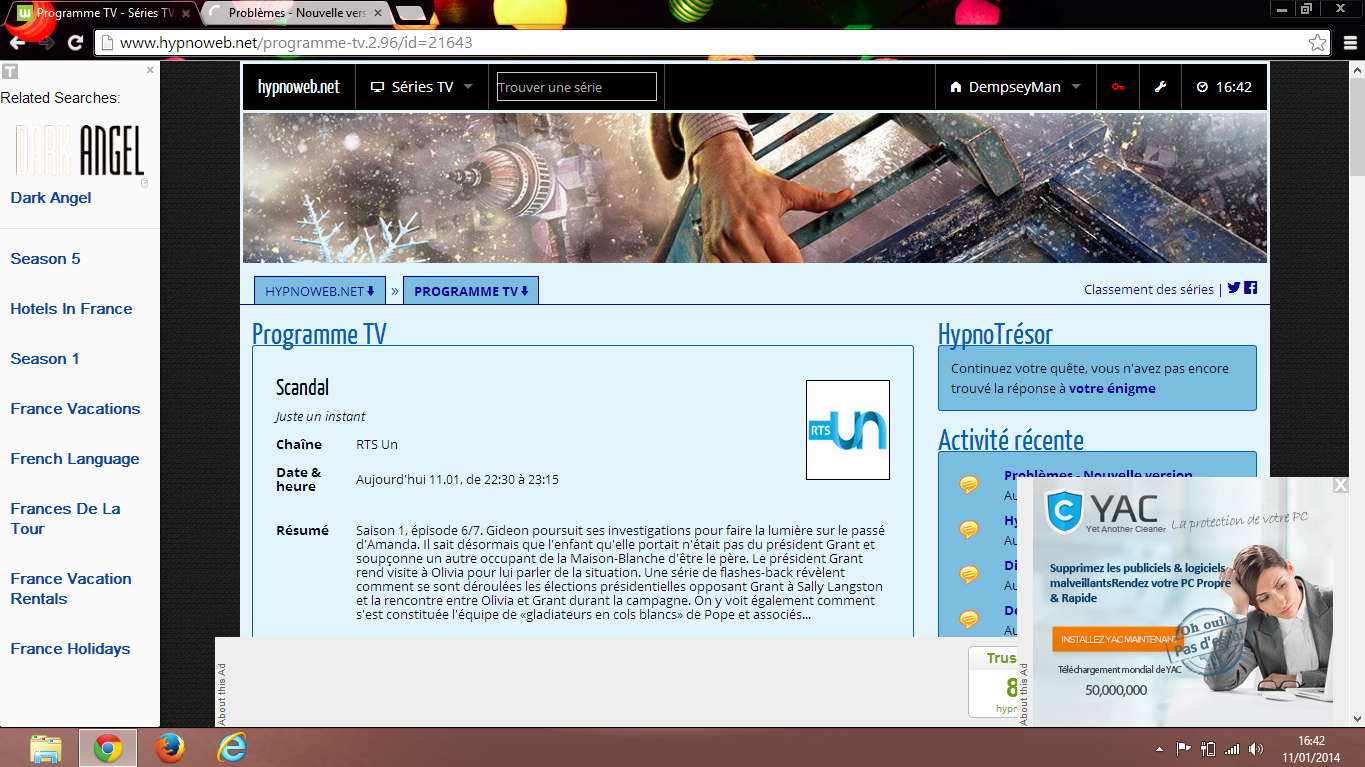
Task: Open the DempseyMan user dropdown
Action: tap(1015, 87)
